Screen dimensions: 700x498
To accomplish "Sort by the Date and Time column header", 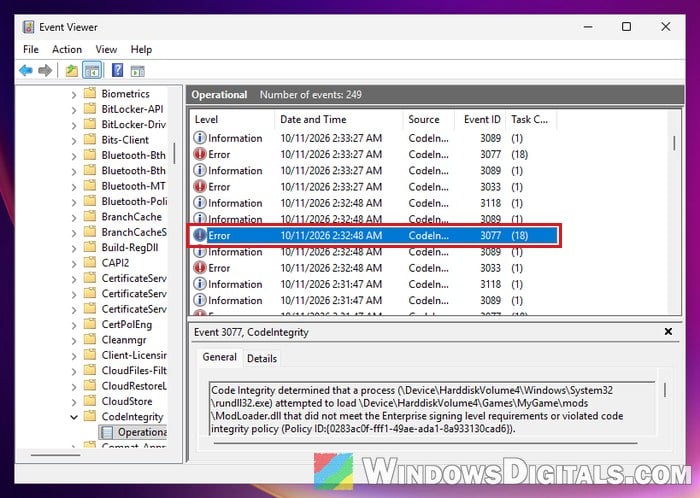I will coord(338,120).
